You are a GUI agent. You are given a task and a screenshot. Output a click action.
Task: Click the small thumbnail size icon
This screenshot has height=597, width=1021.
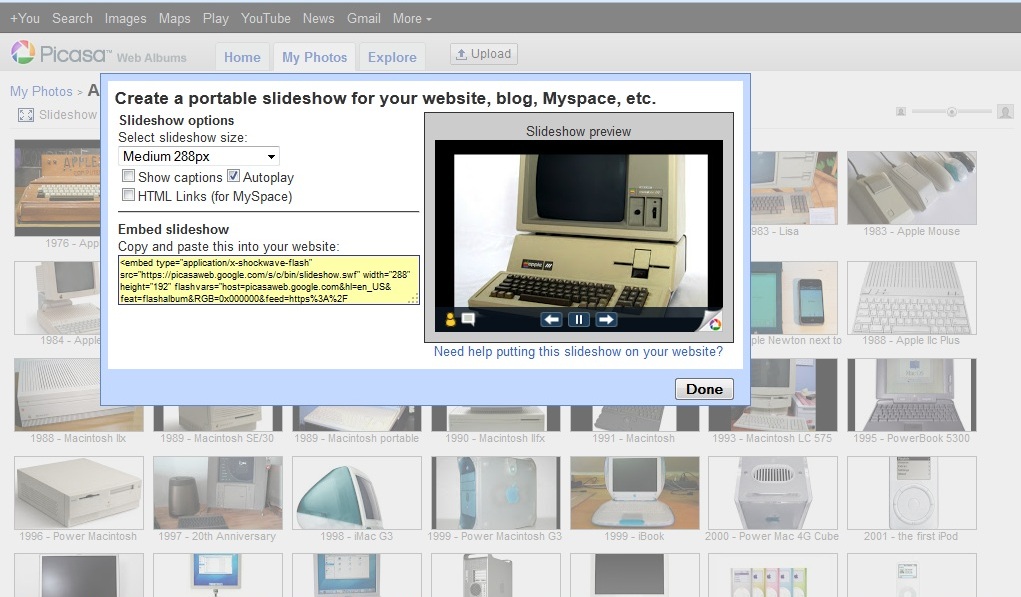[x=901, y=112]
